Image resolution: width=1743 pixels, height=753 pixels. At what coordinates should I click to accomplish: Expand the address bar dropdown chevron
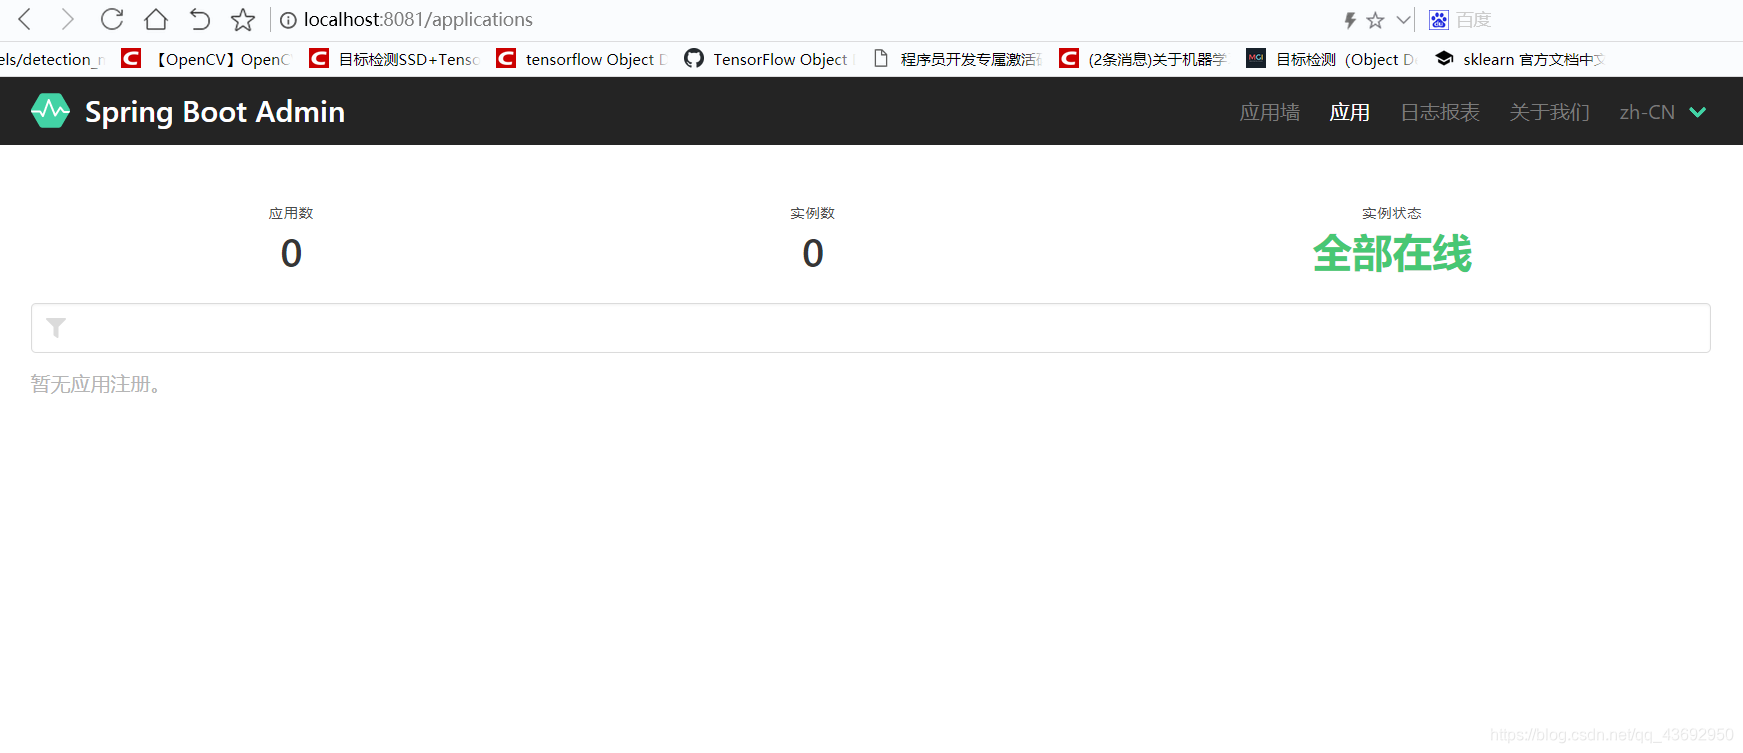coord(1403,20)
